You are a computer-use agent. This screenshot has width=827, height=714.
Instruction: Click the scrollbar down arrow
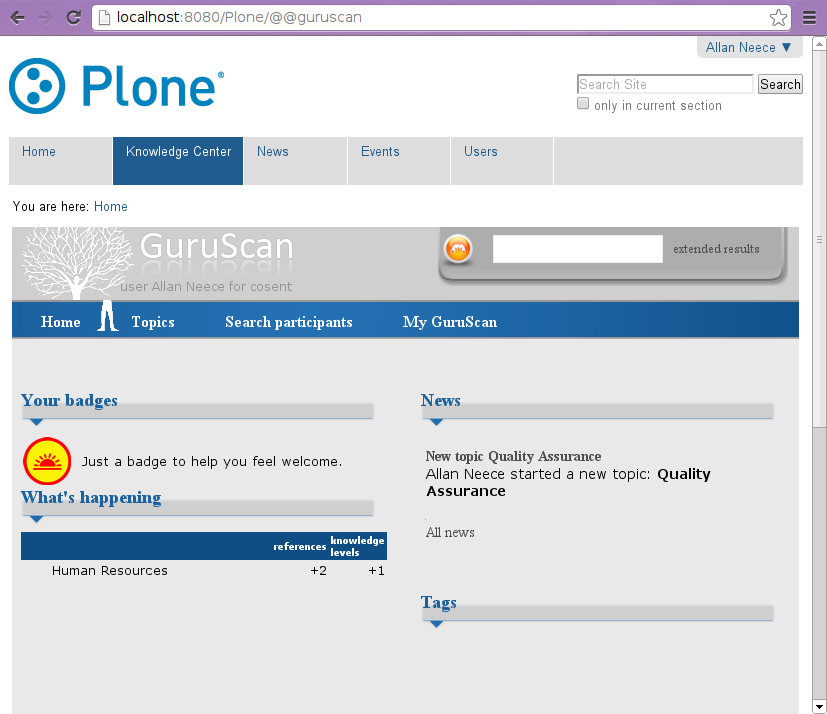click(x=819, y=707)
